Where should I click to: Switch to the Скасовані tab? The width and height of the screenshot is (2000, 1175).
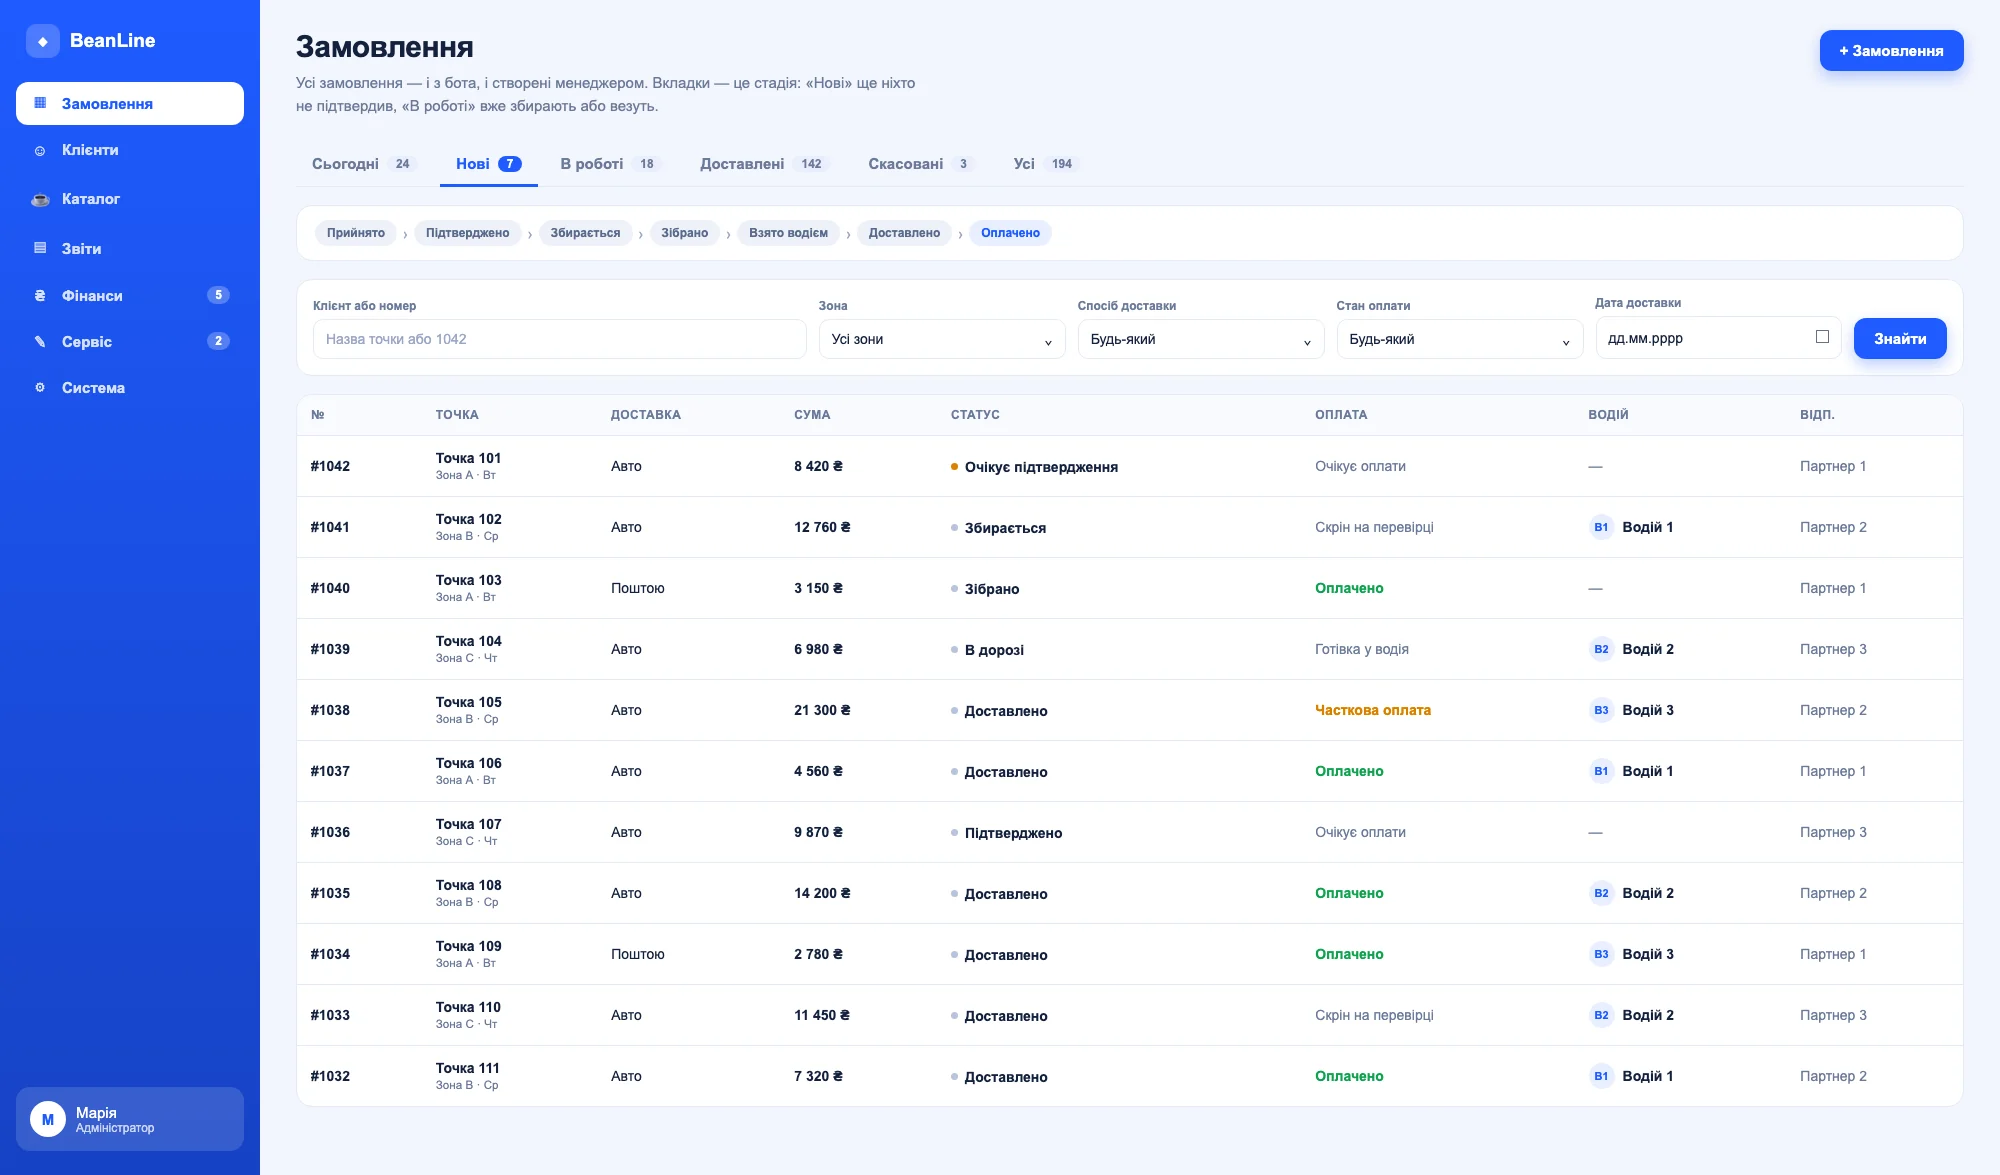click(x=920, y=164)
